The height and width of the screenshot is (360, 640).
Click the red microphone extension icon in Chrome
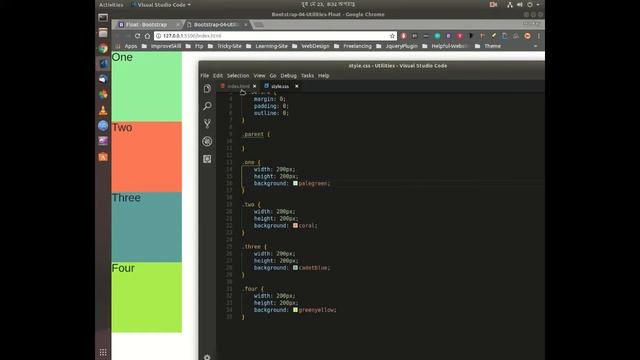tap(404, 36)
